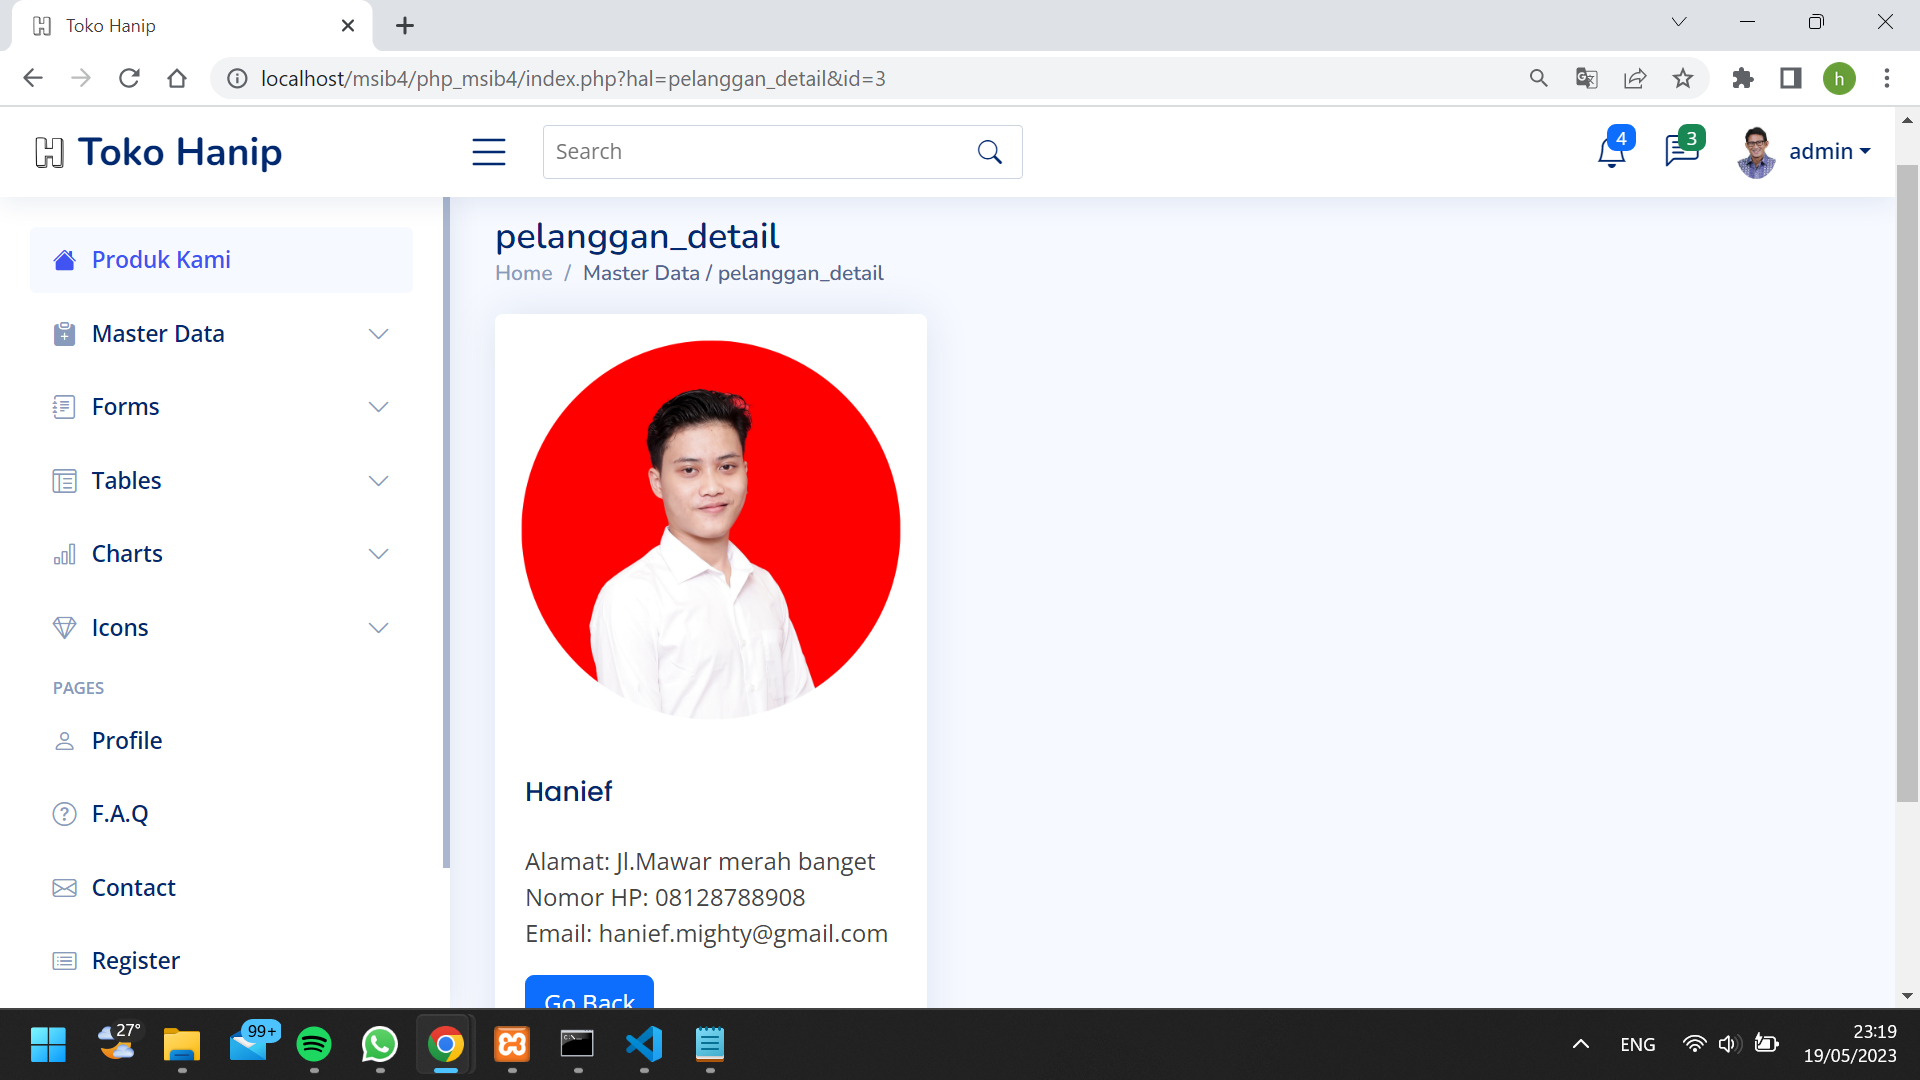
Task: Reload the page
Action: [x=129, y=78]
